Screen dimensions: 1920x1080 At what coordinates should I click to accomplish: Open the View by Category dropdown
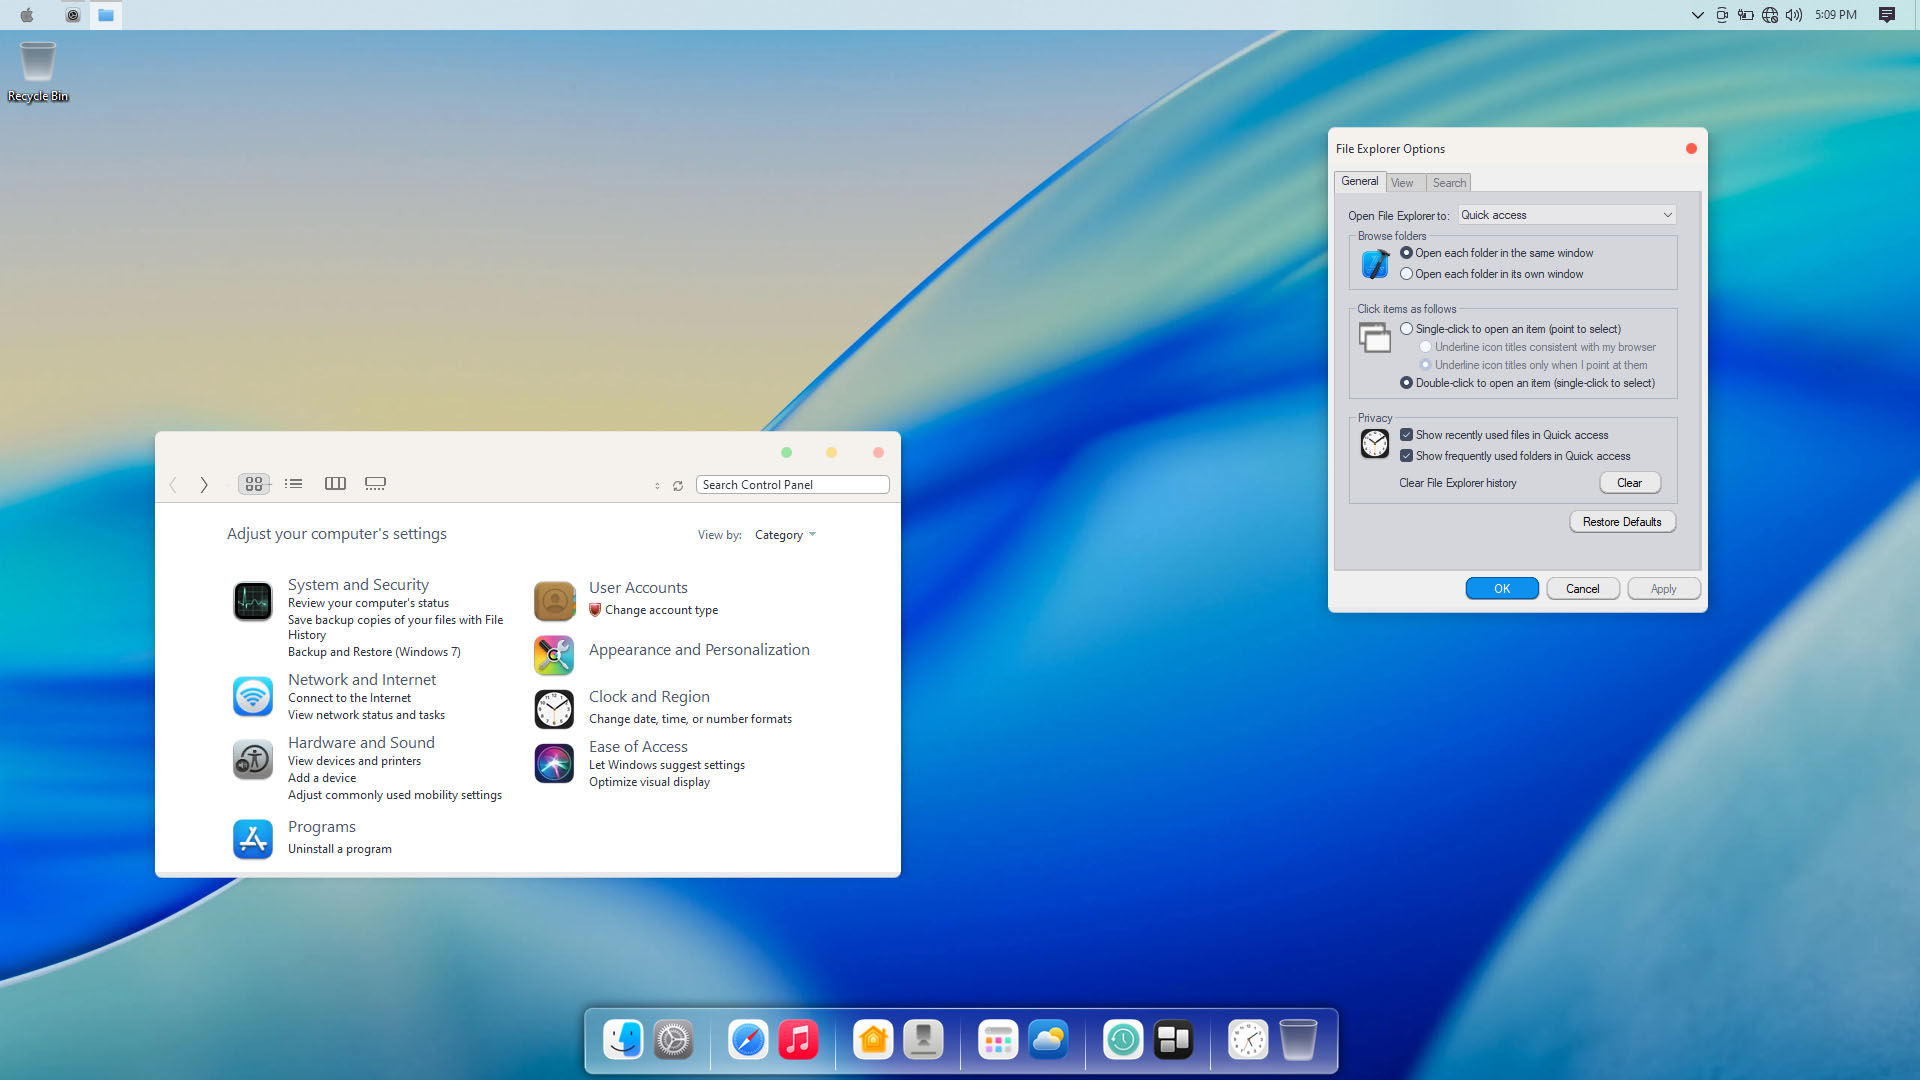coord(785,535)
